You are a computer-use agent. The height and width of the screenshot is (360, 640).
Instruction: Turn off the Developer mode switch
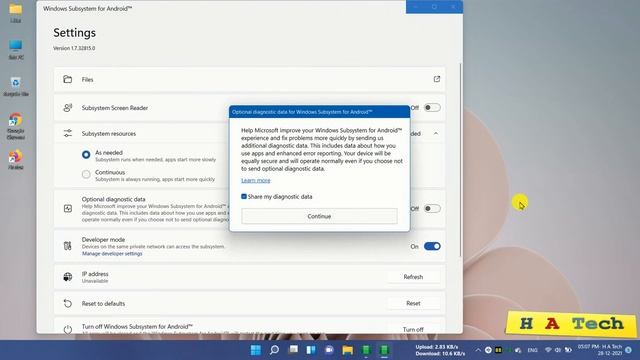(x=432, y=246)
